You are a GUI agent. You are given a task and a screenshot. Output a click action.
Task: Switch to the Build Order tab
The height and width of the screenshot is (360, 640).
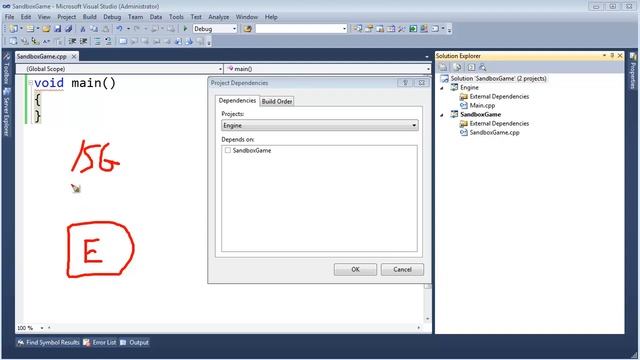point(277,101)
